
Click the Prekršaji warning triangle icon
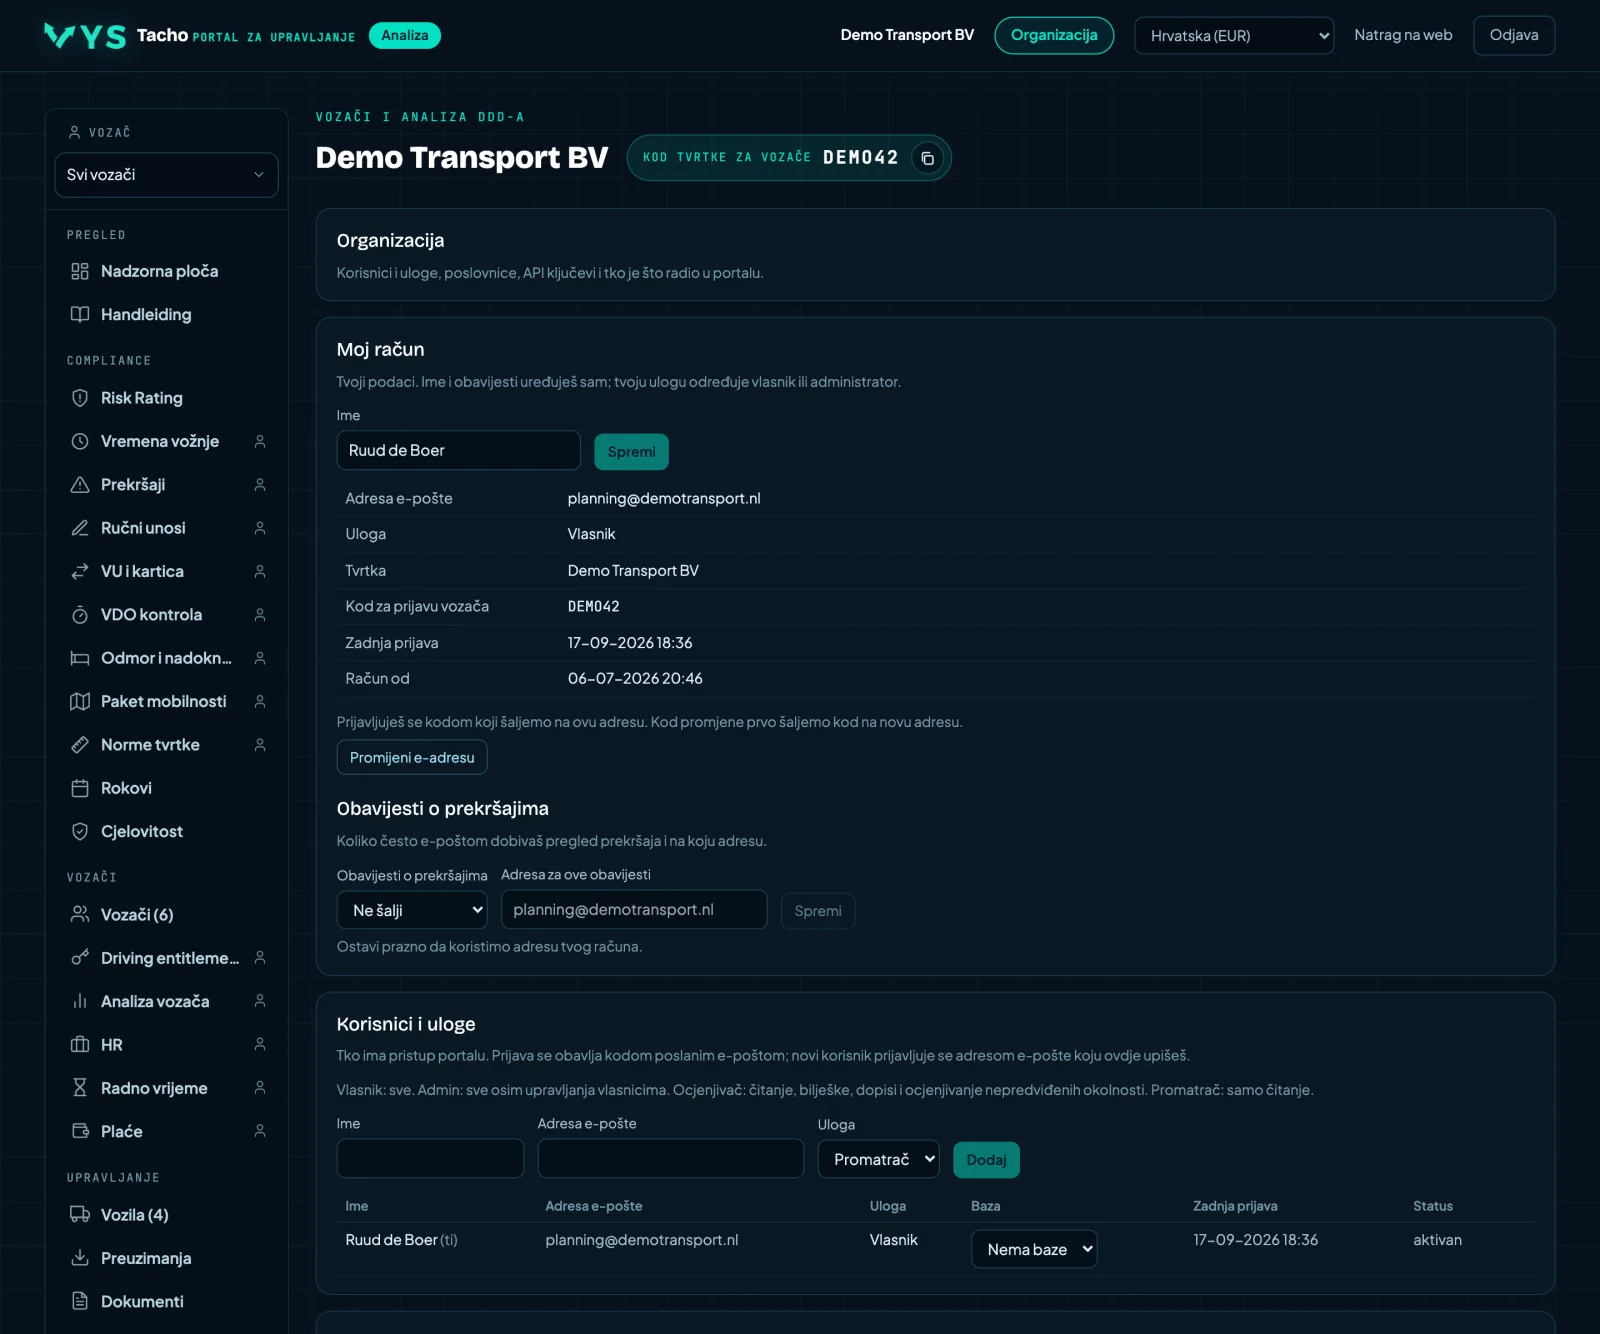(x=80, y=484)
